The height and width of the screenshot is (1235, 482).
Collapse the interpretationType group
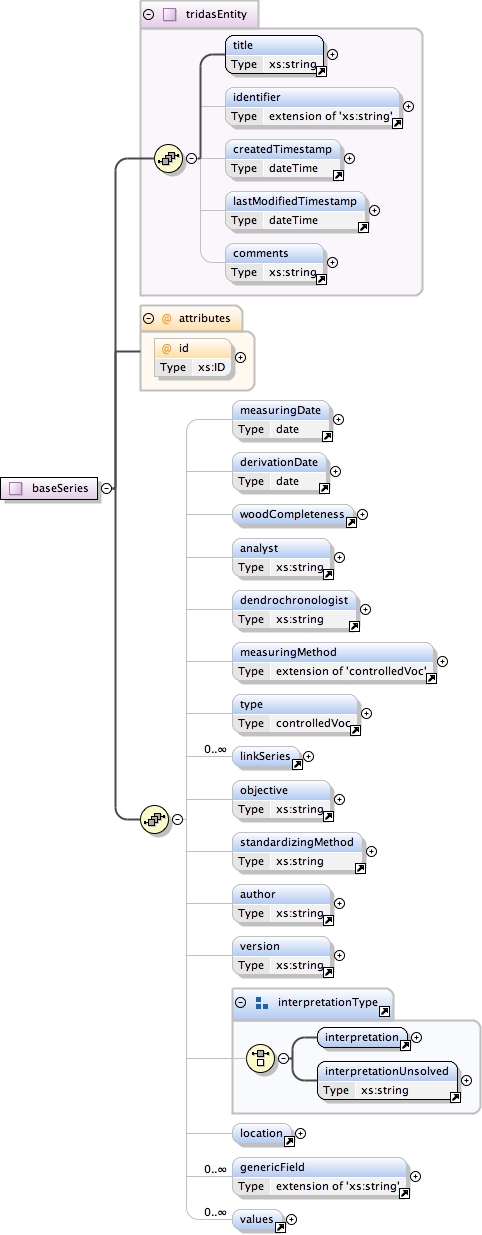coord(240,1003)
